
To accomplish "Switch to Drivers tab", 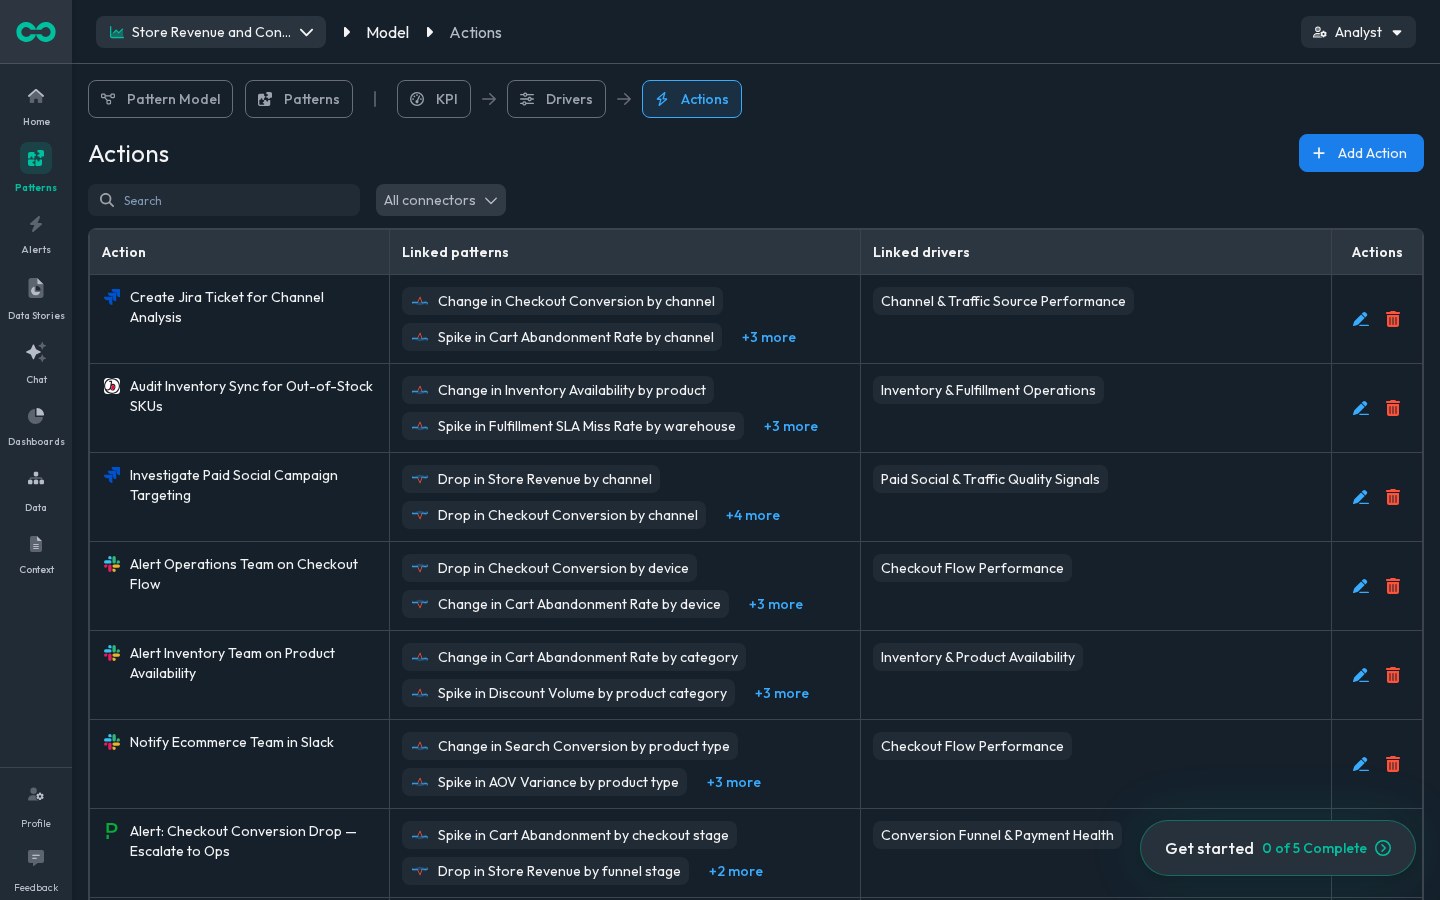I will [556, 99].
